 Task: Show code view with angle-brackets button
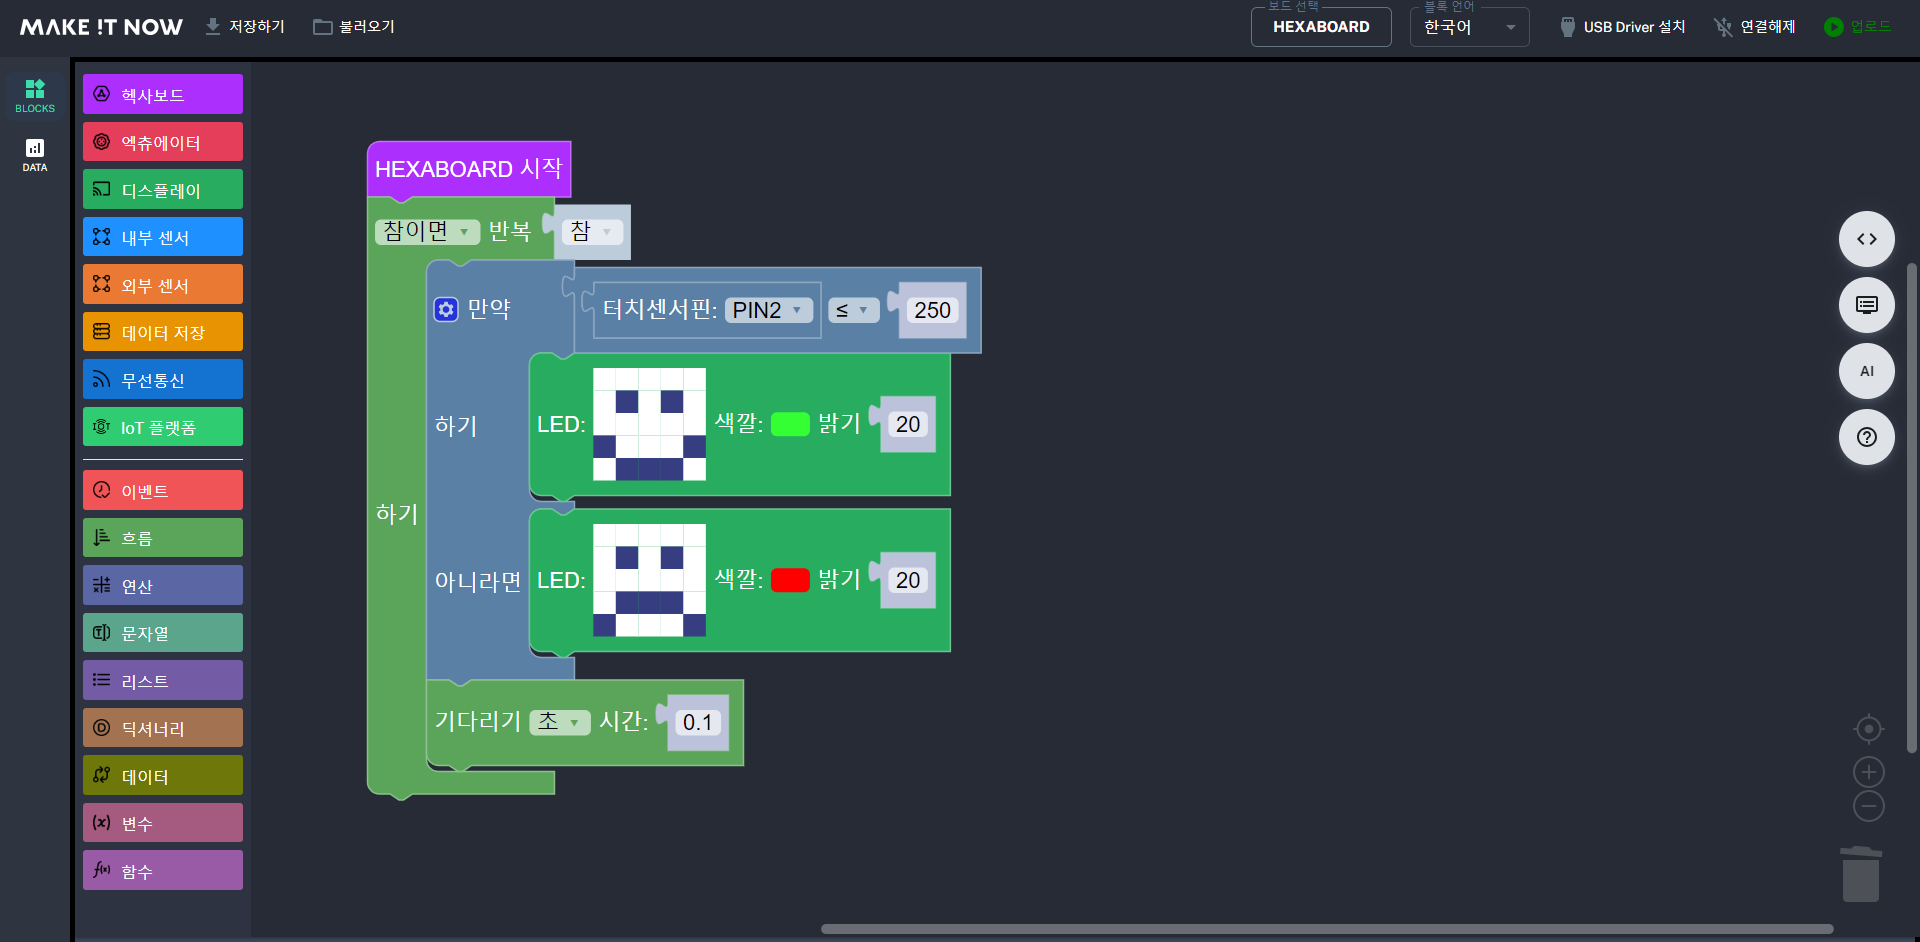[x=1867, y=239]
